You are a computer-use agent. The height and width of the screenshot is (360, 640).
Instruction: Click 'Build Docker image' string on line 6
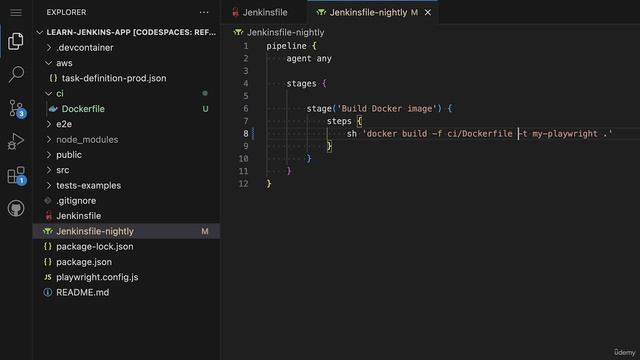coord(387,109)
